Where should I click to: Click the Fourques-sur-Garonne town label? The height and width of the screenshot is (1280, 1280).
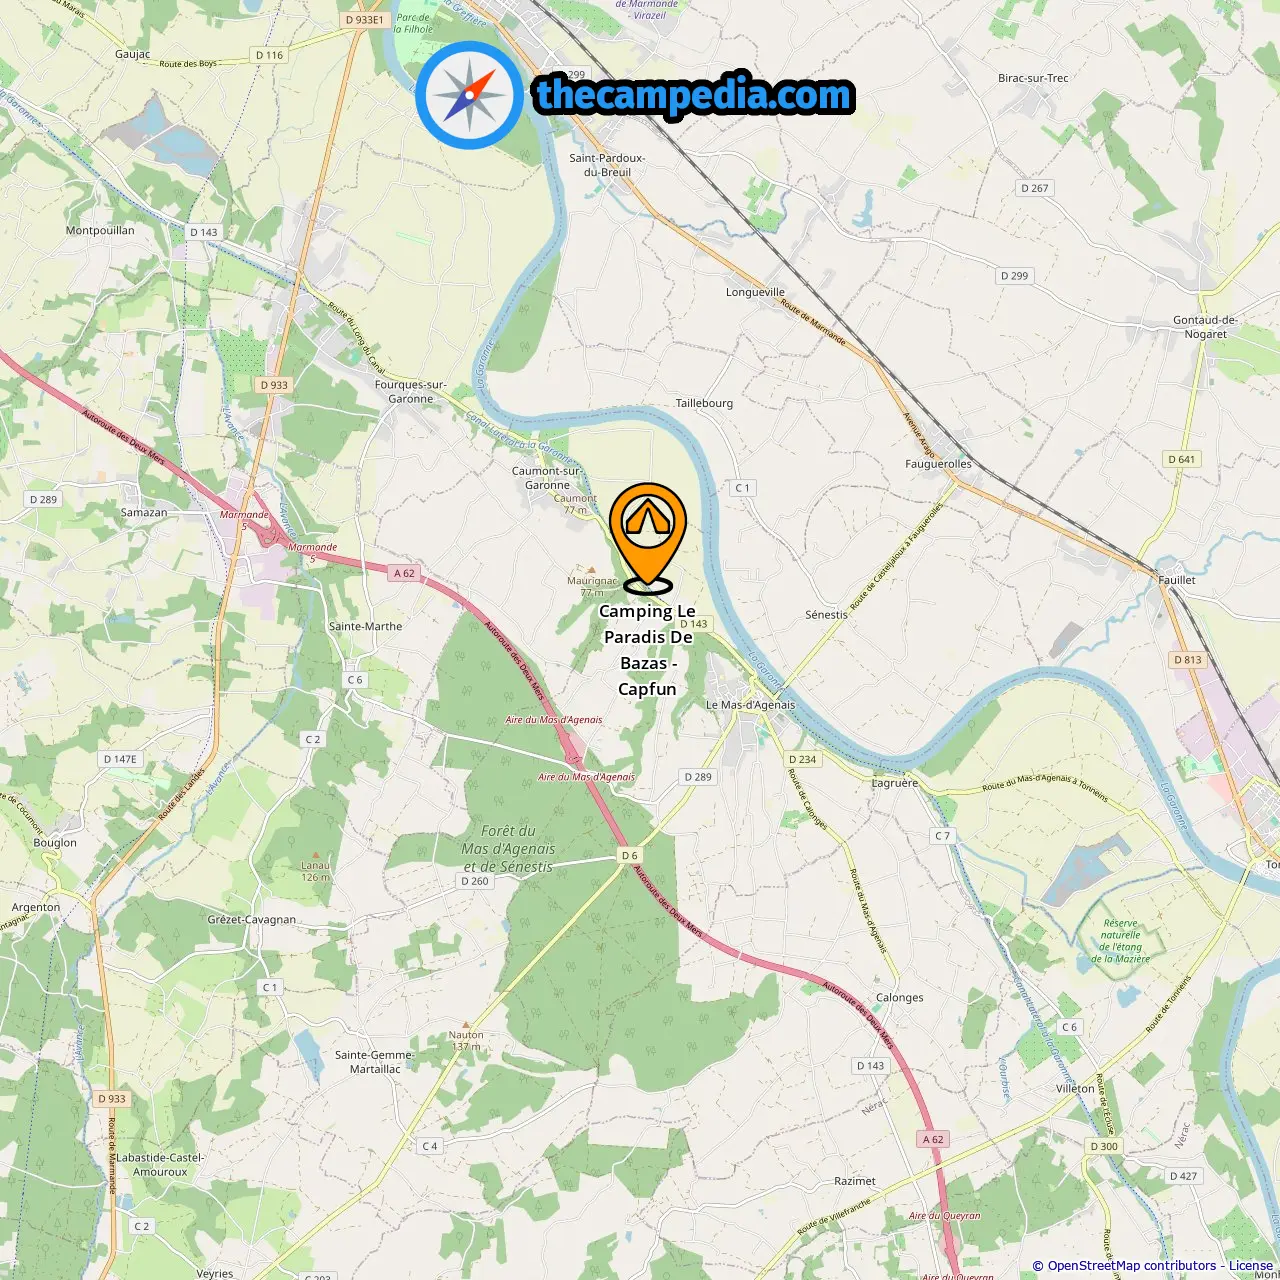point(411,391)
